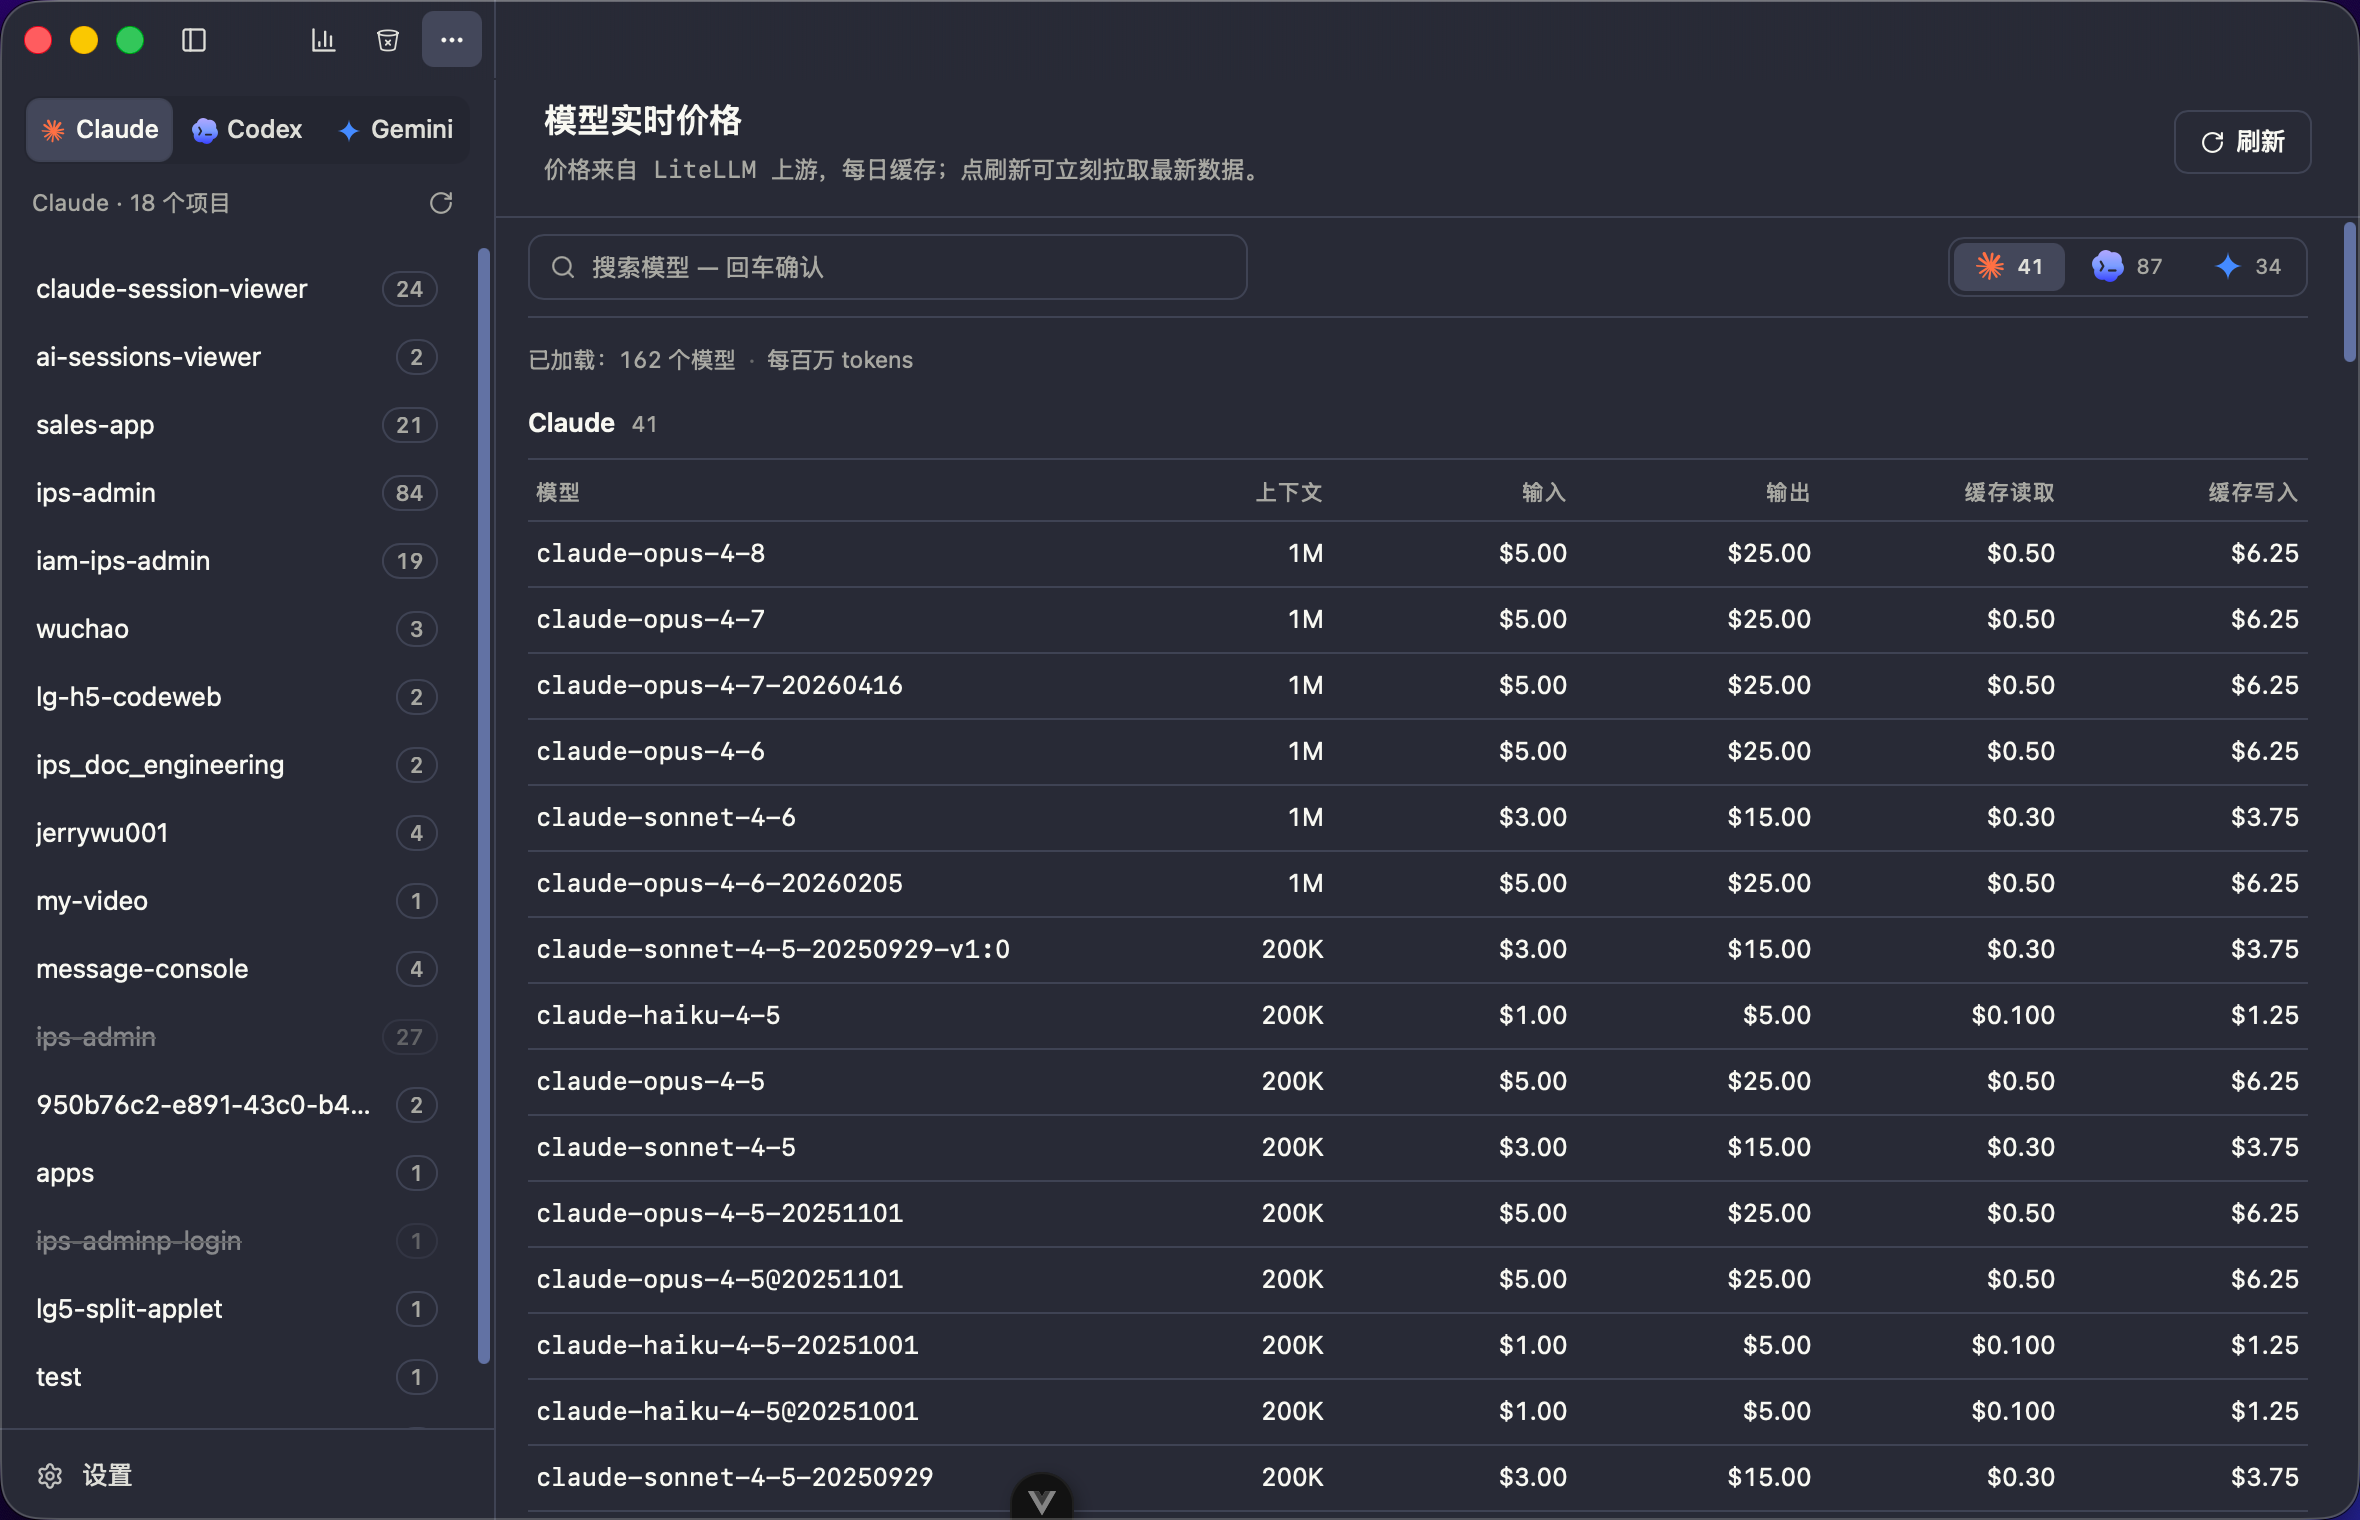2360x1520 pixels.
Task: Select the claude-opus-4-8 model row
Action: (x=1418, y=554)
